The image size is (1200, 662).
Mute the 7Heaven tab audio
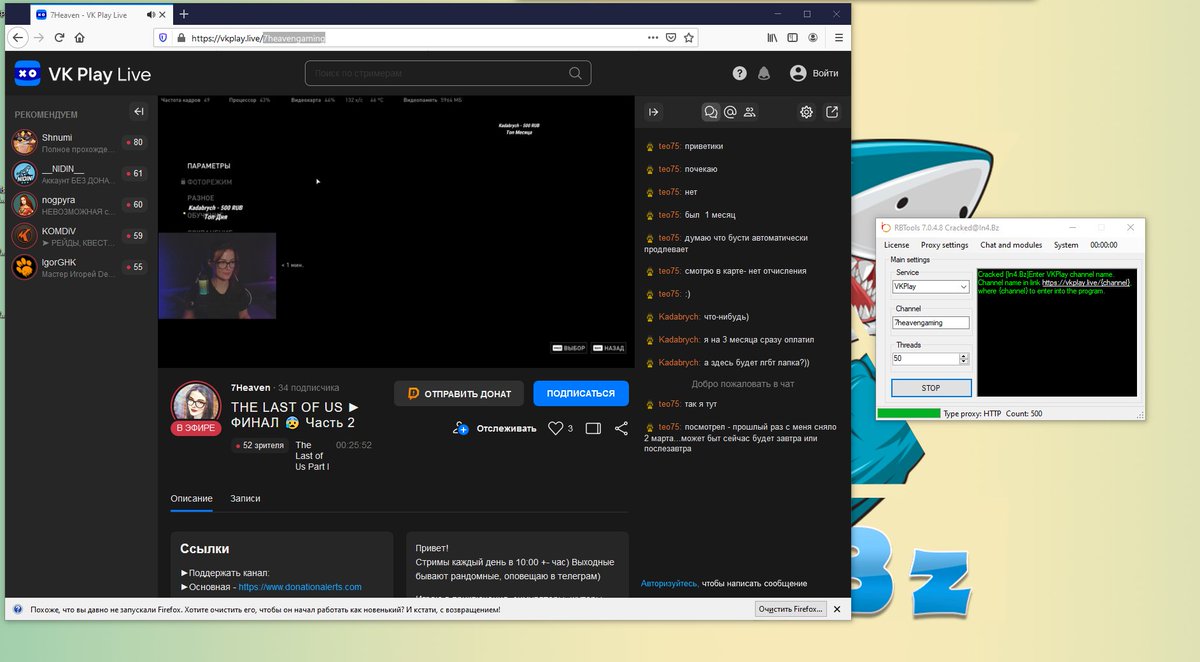pos(152,14)
